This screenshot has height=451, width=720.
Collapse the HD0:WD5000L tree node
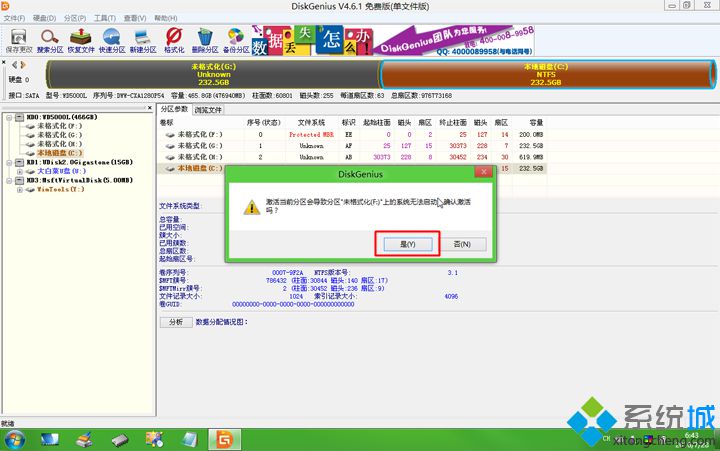[x=9, y=117]
